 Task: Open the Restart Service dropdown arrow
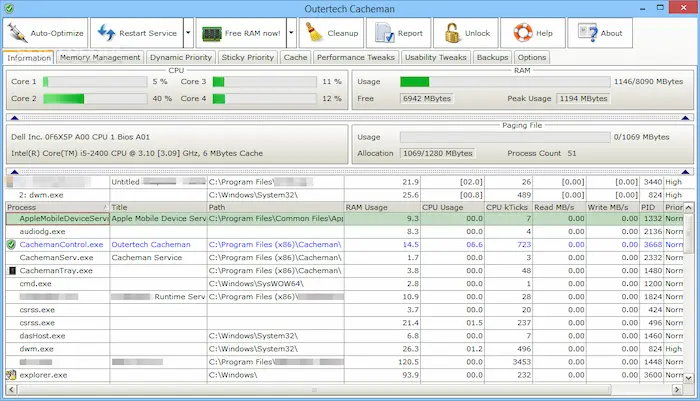[x=188, y=33]
